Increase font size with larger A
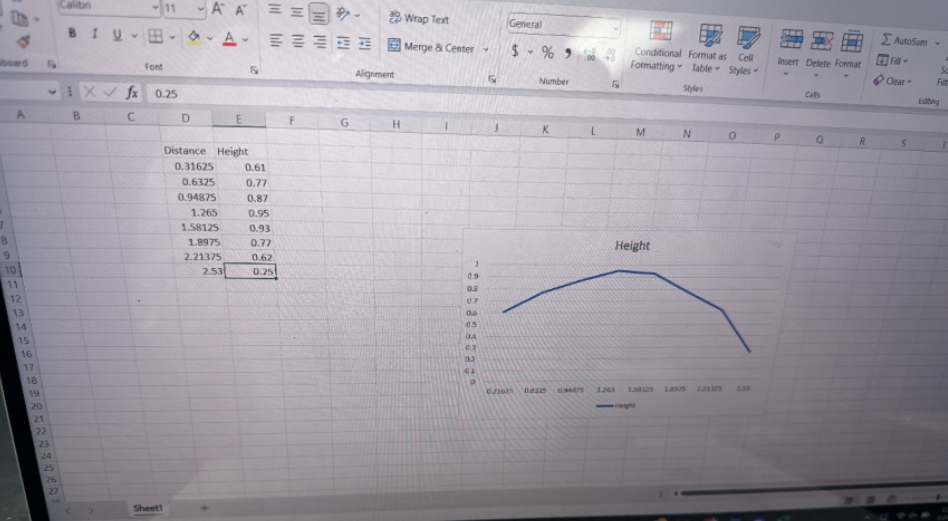Screen dimensions: 948x521 pyautogui.click(x=218, y=9)
